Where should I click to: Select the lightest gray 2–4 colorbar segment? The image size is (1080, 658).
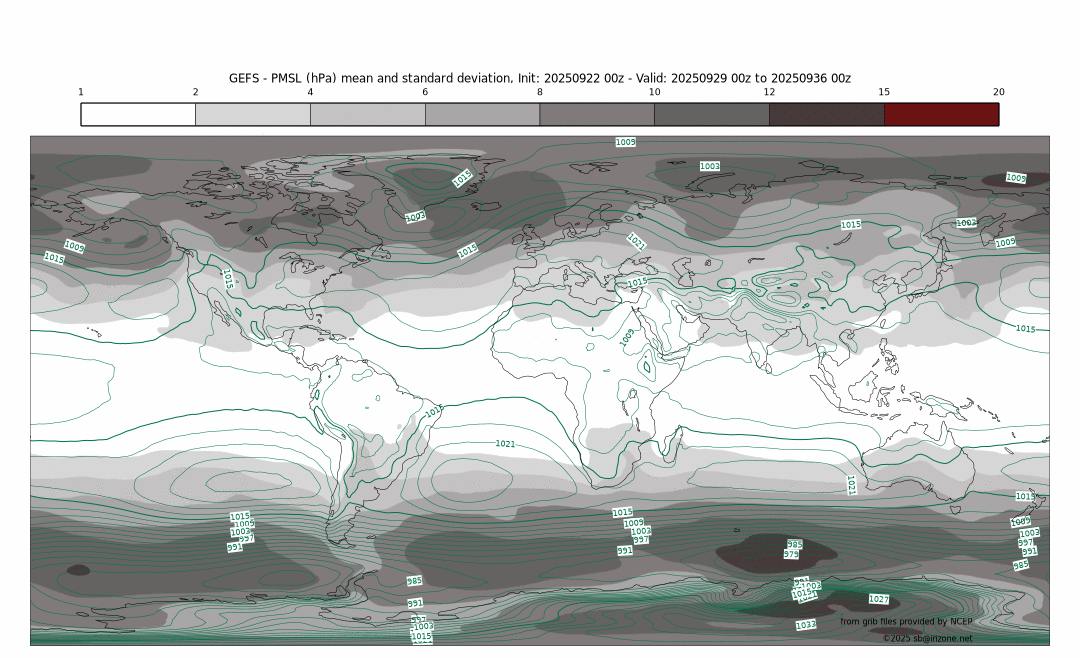click(253, 114)
